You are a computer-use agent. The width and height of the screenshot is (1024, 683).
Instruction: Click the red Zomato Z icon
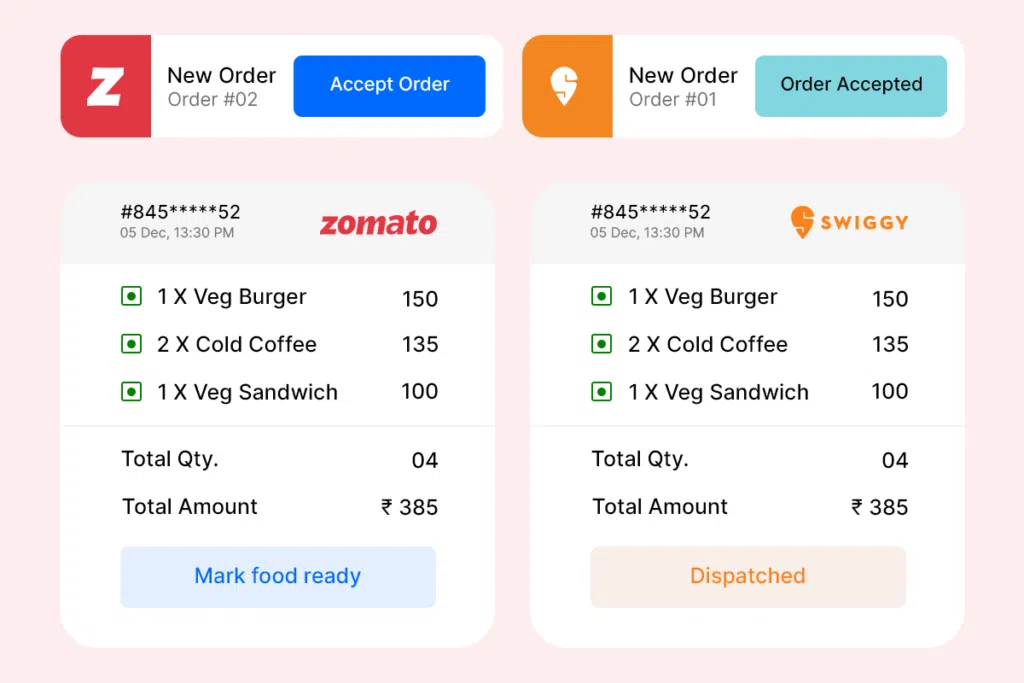[106, 86]
